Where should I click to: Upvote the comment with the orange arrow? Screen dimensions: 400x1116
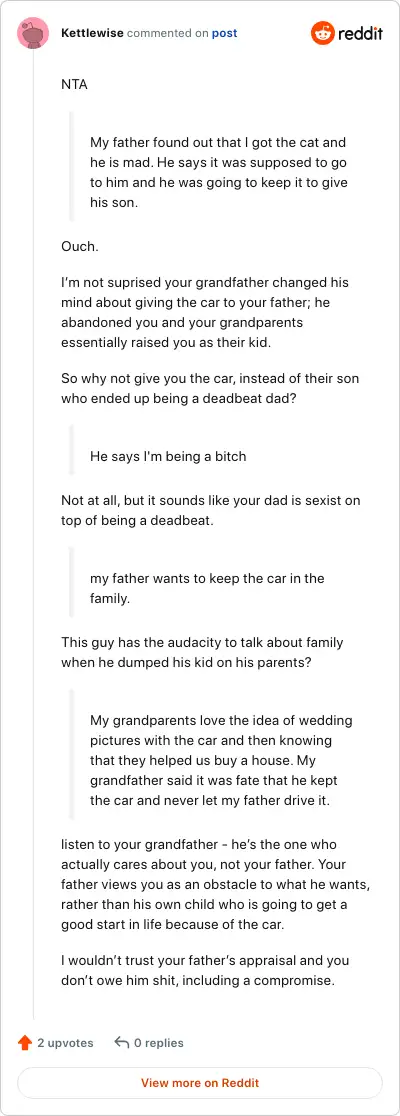point(25,1043)
